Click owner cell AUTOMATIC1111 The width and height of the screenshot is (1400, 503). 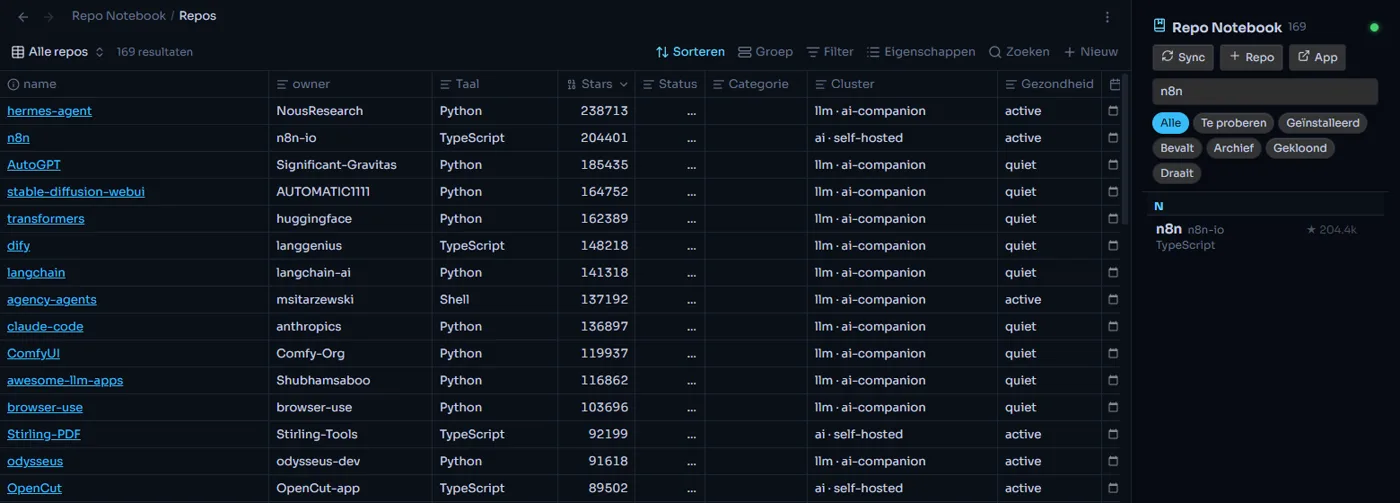tap(350, 192)
